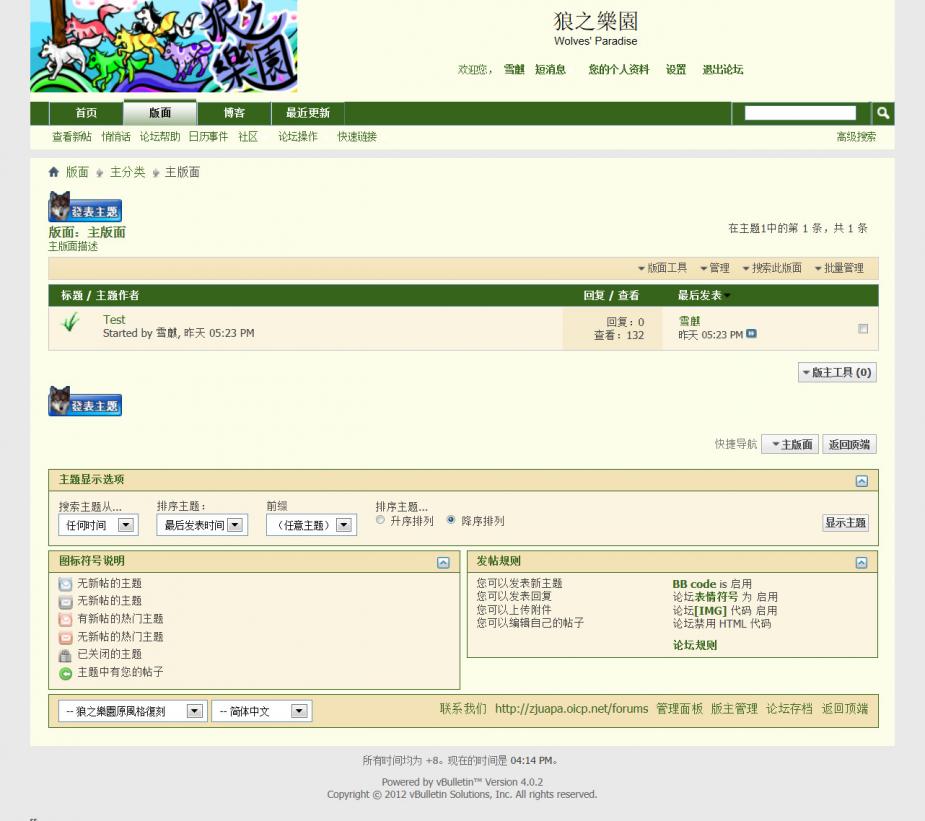
Task: Click the search input field
Action: 800,113
